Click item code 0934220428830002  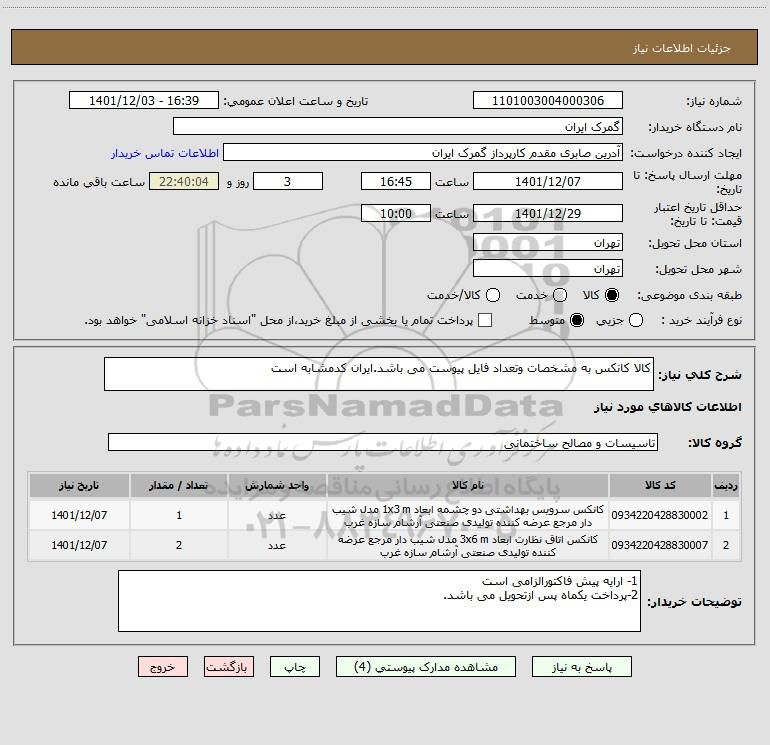pos(660,515)
